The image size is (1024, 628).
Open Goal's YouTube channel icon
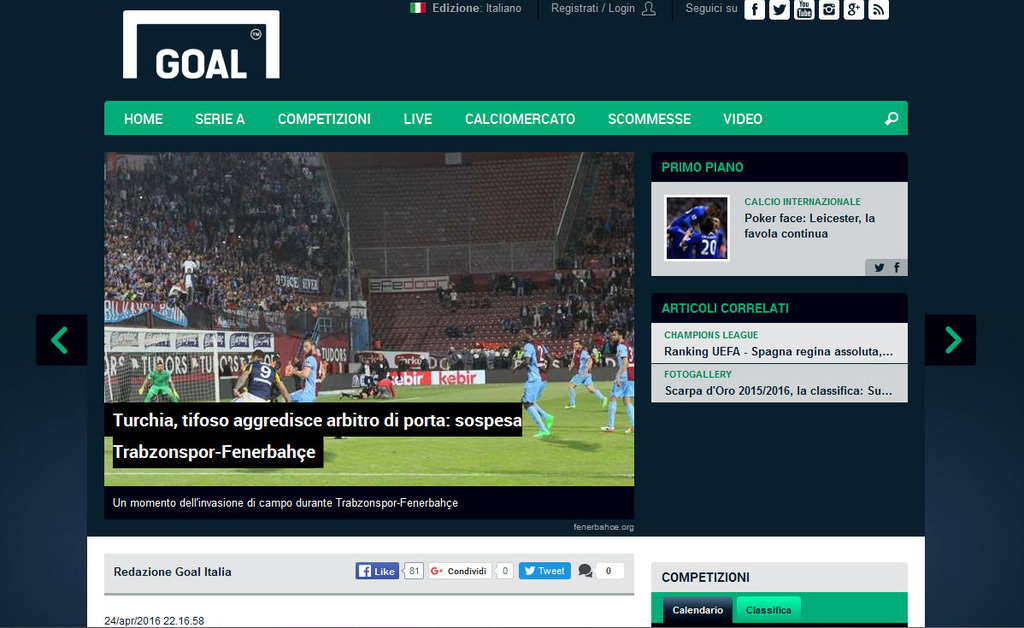click(x=804, y=10)
